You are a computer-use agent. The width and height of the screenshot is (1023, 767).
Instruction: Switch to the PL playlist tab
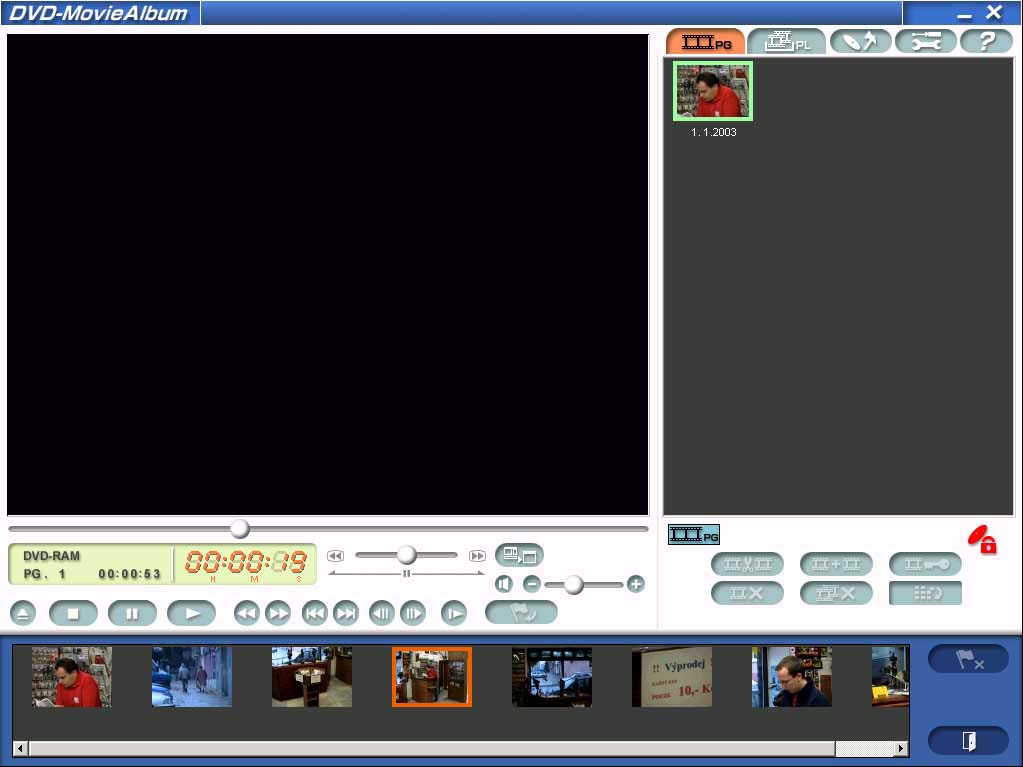click(786, 41)
